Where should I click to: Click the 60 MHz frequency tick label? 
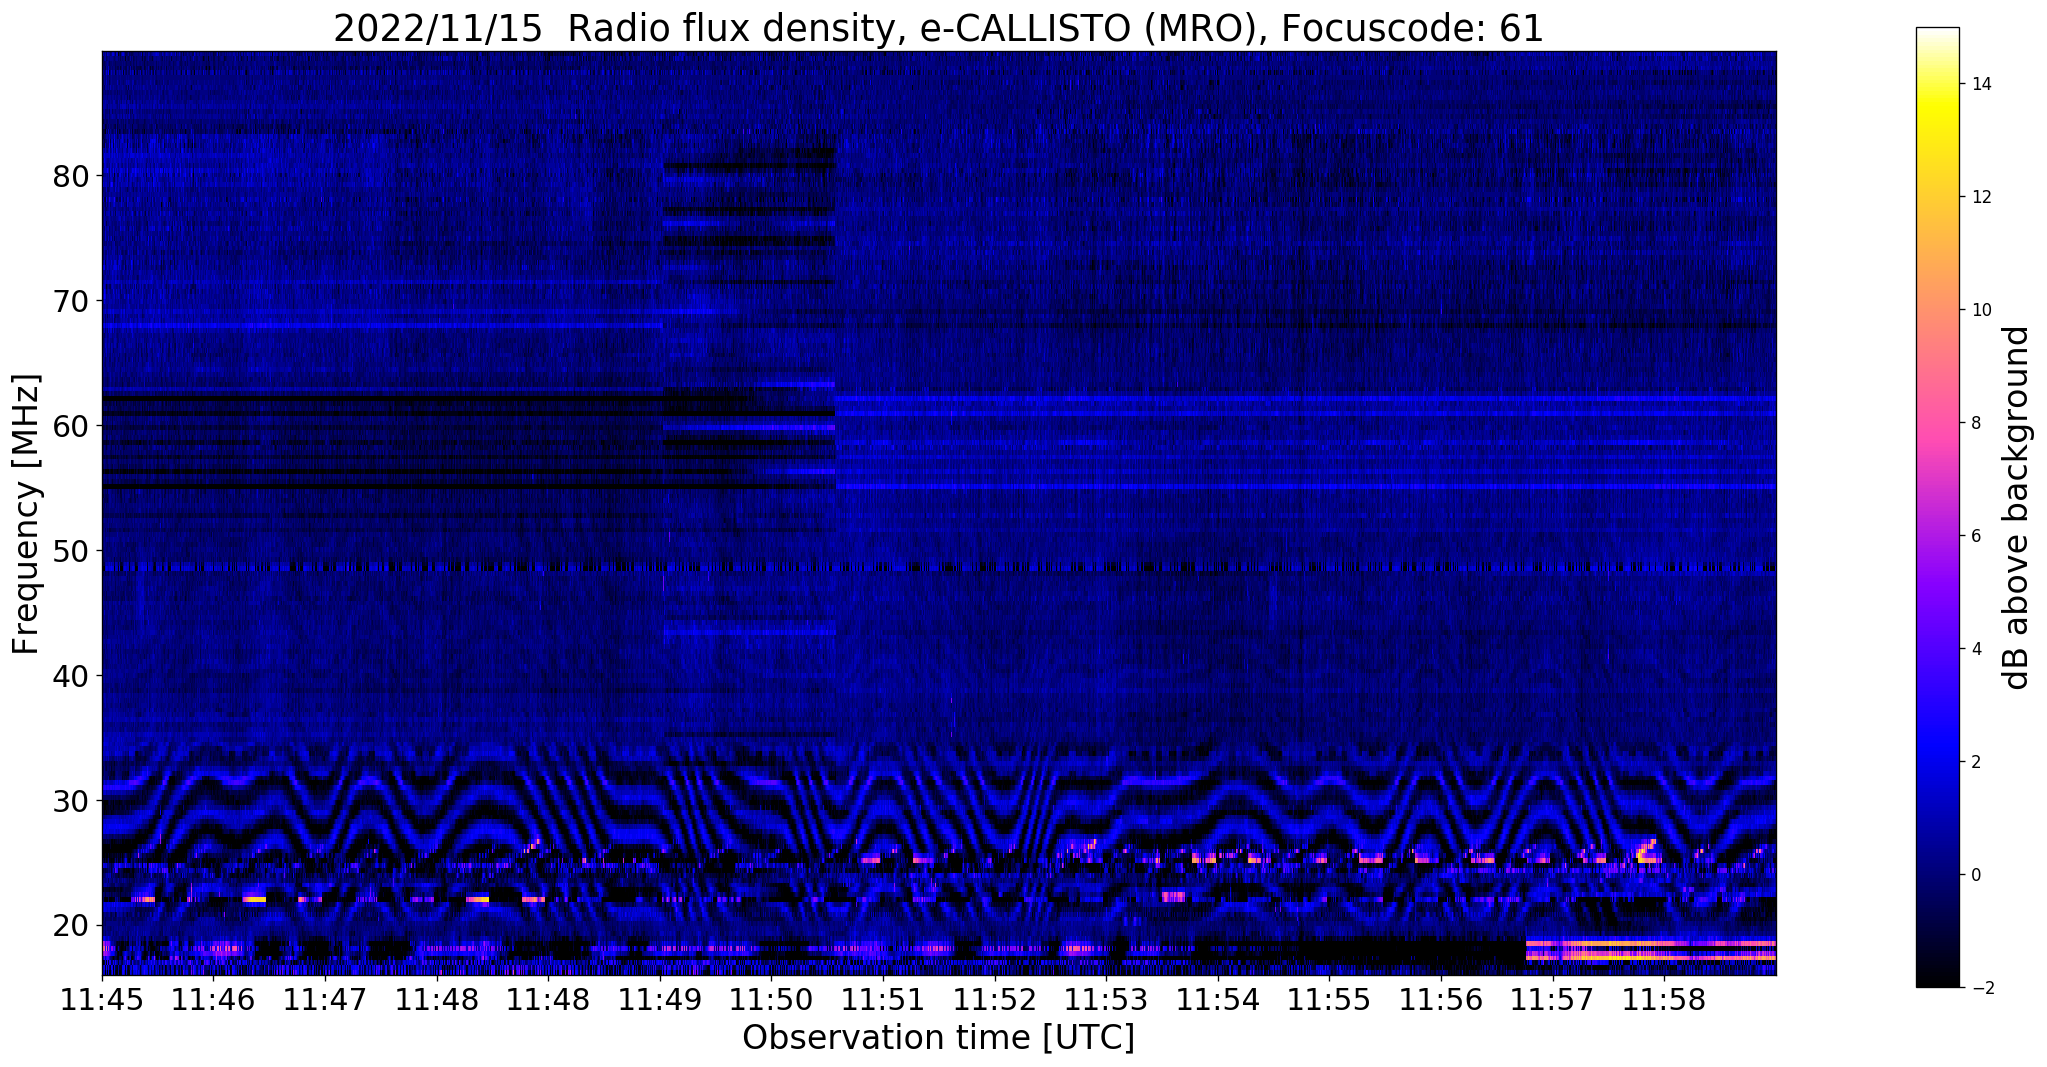click(x=71, y=426)
